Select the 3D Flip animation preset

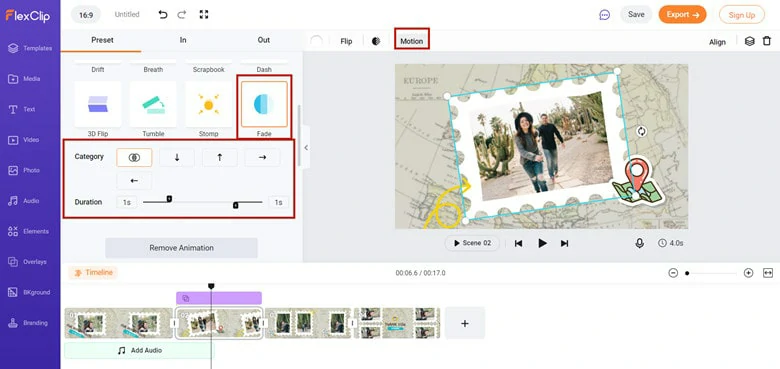tap(98, 104)
